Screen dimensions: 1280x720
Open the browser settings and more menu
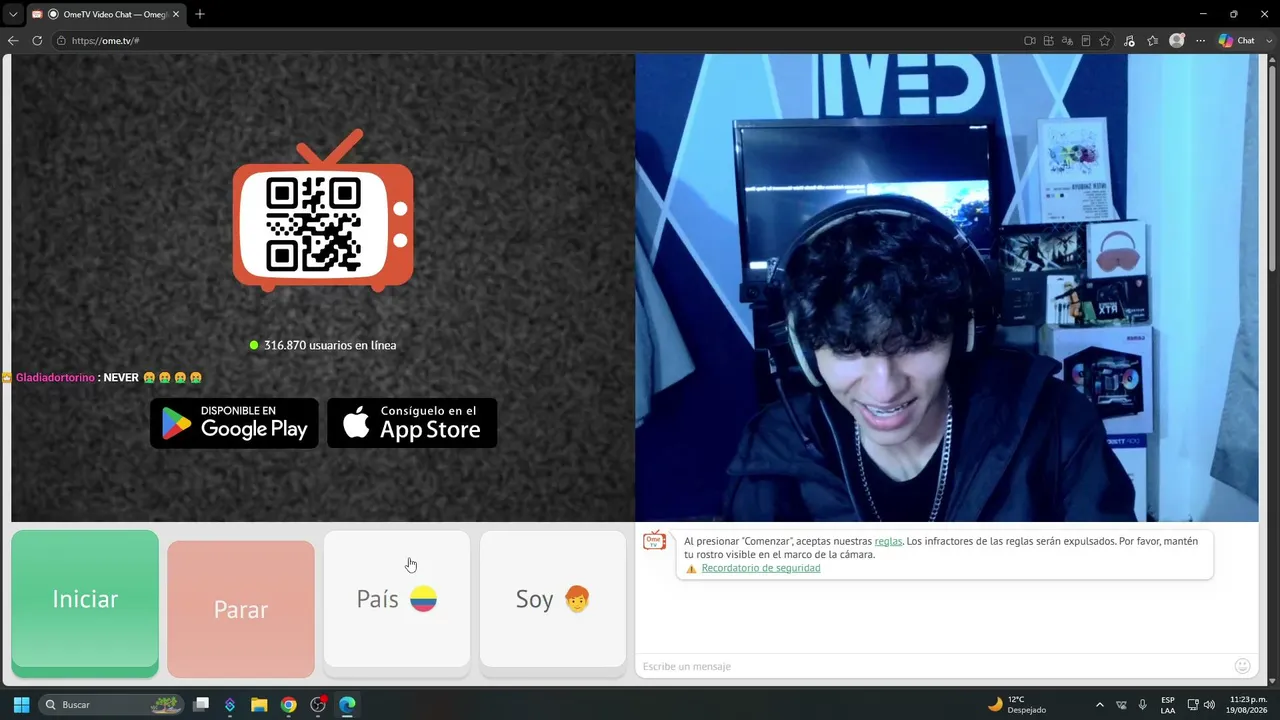point(1200,41)
